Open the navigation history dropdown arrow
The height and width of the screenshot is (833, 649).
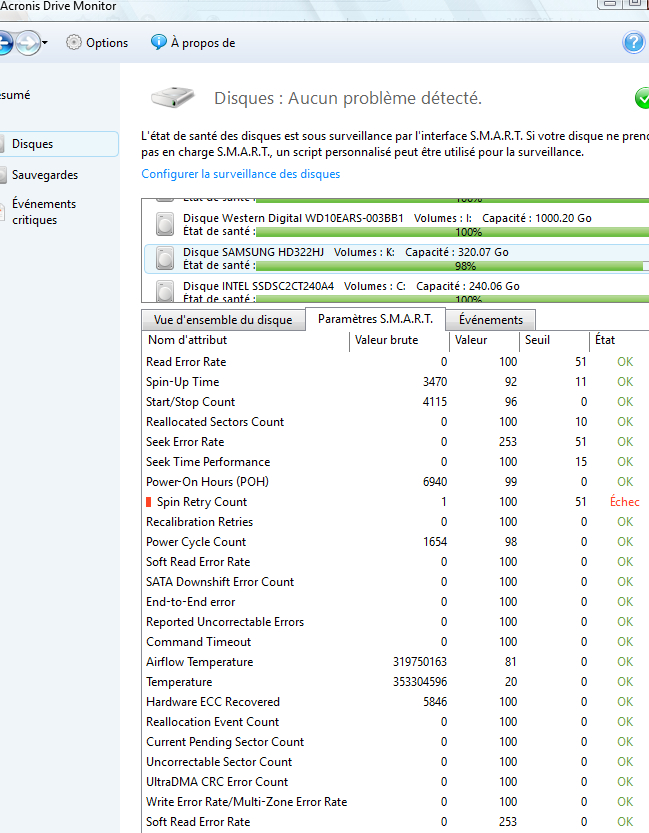click(45, 42)
